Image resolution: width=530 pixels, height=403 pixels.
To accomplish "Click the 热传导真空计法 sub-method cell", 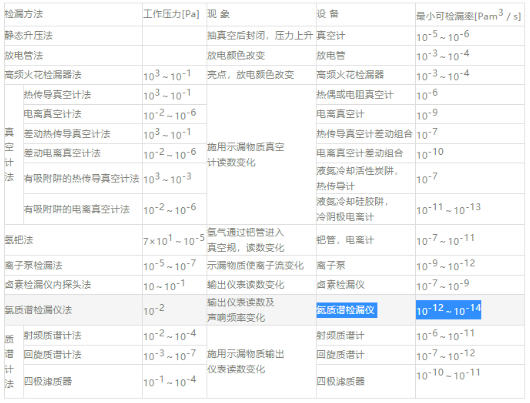I will 57,95.
